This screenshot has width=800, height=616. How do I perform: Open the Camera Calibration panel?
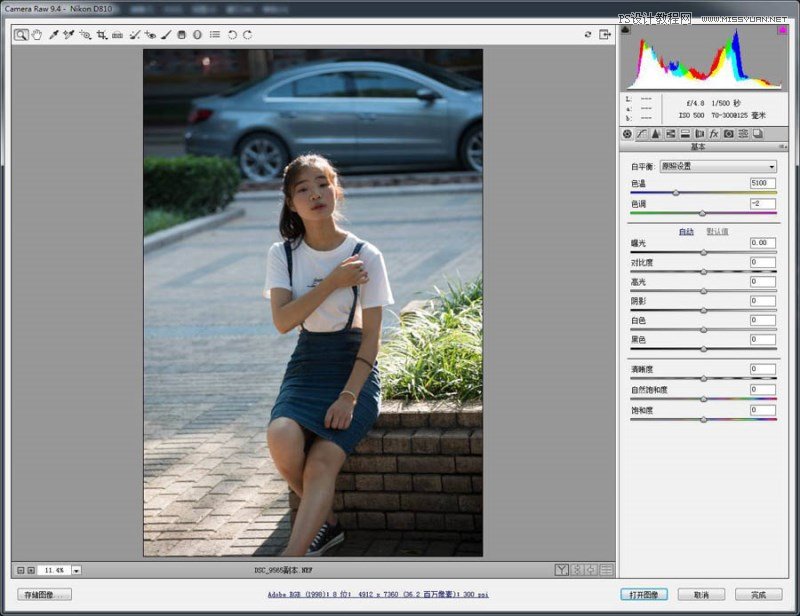pyautogui.click(x=728, y=134)
